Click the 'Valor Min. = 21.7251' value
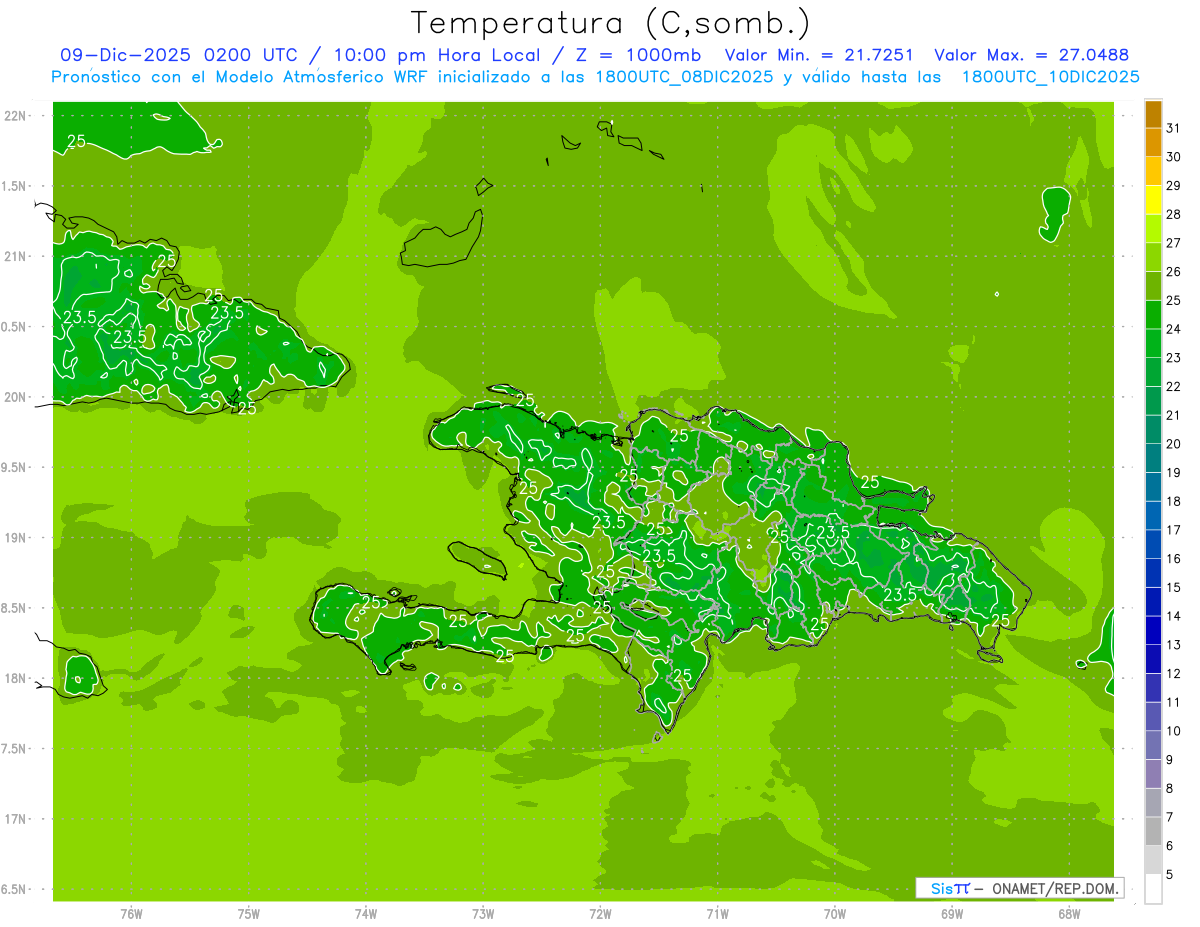Image resolution: width=1200 pixels, height=927 pixels. point(818,55)
